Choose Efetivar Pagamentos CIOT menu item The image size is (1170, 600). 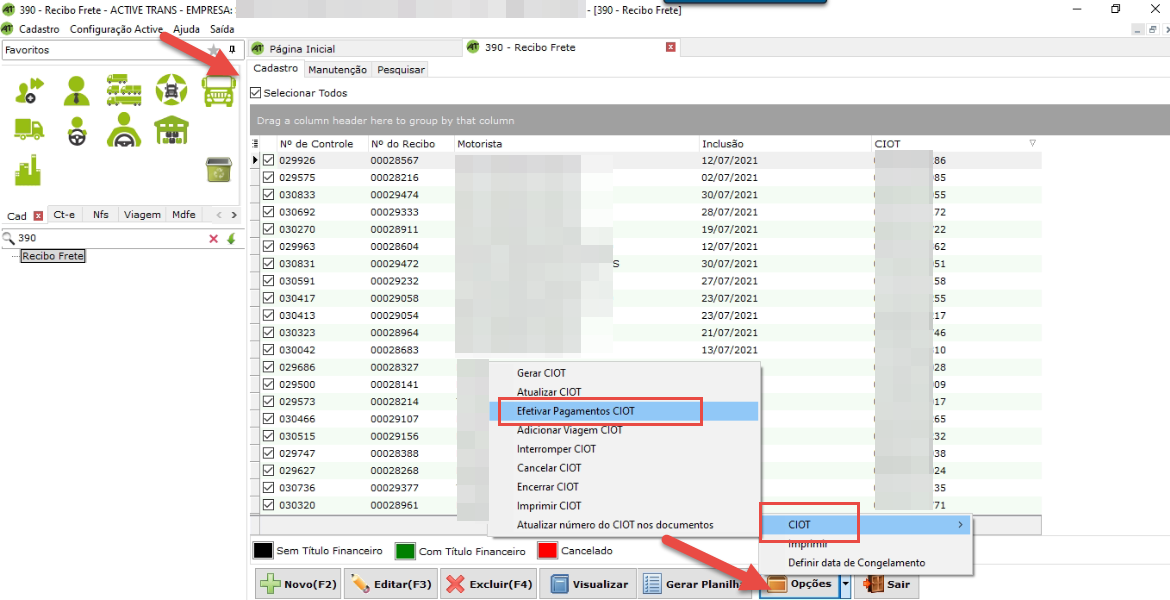pos(576,411)
